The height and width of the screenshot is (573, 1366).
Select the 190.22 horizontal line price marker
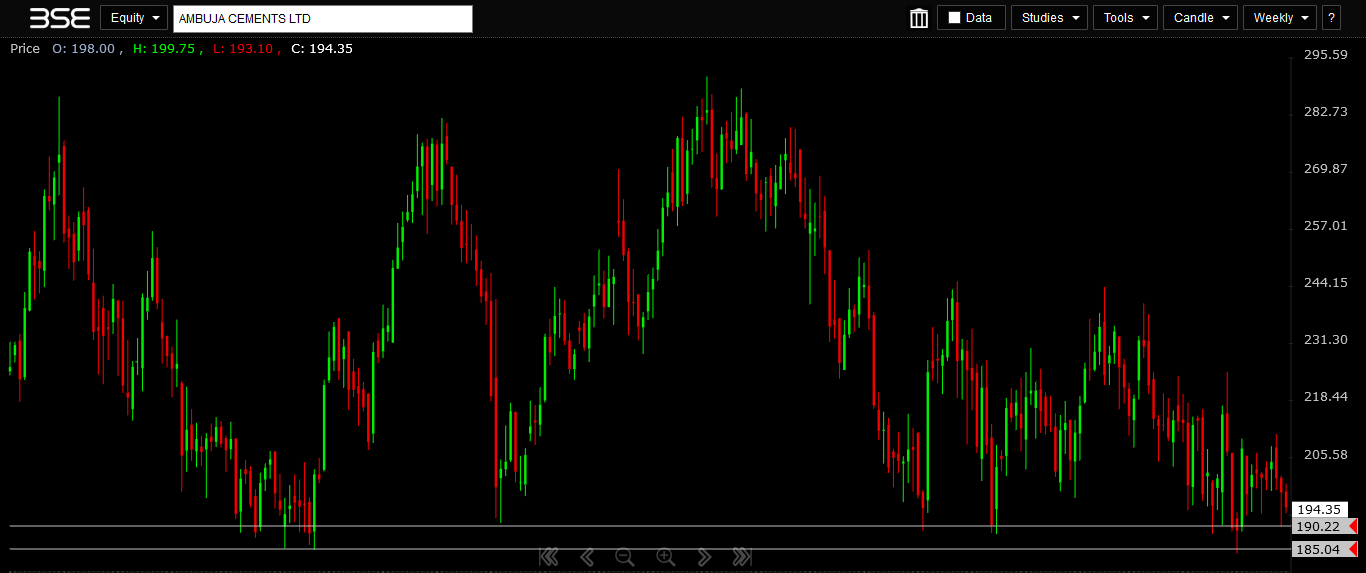click(1318, 526)
